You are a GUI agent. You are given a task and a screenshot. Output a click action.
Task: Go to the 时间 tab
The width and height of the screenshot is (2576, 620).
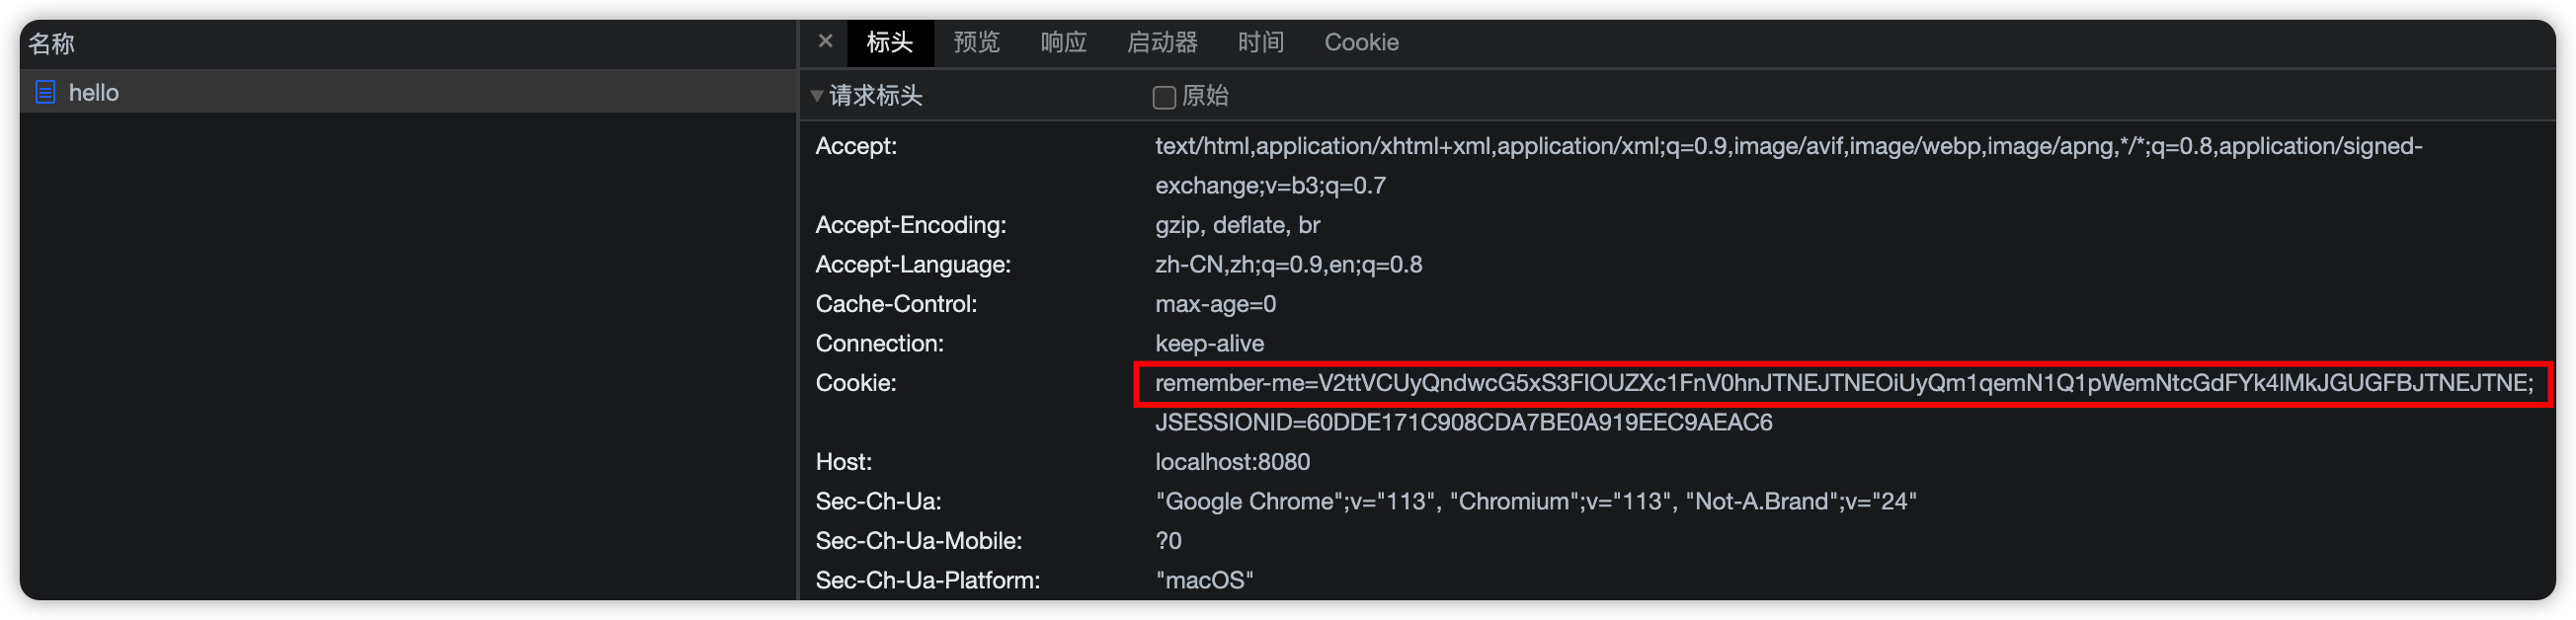pyautogui.click(x=1261, y=42)
